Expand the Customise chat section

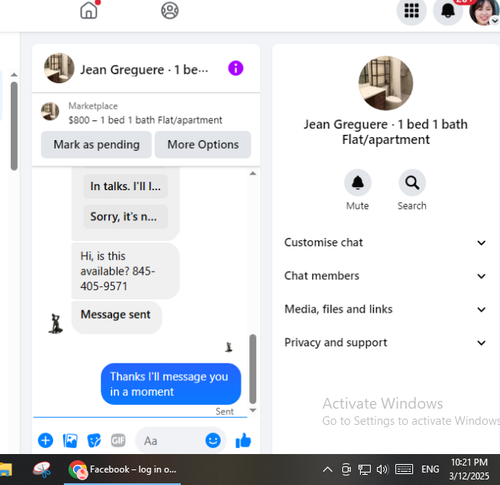385,243
